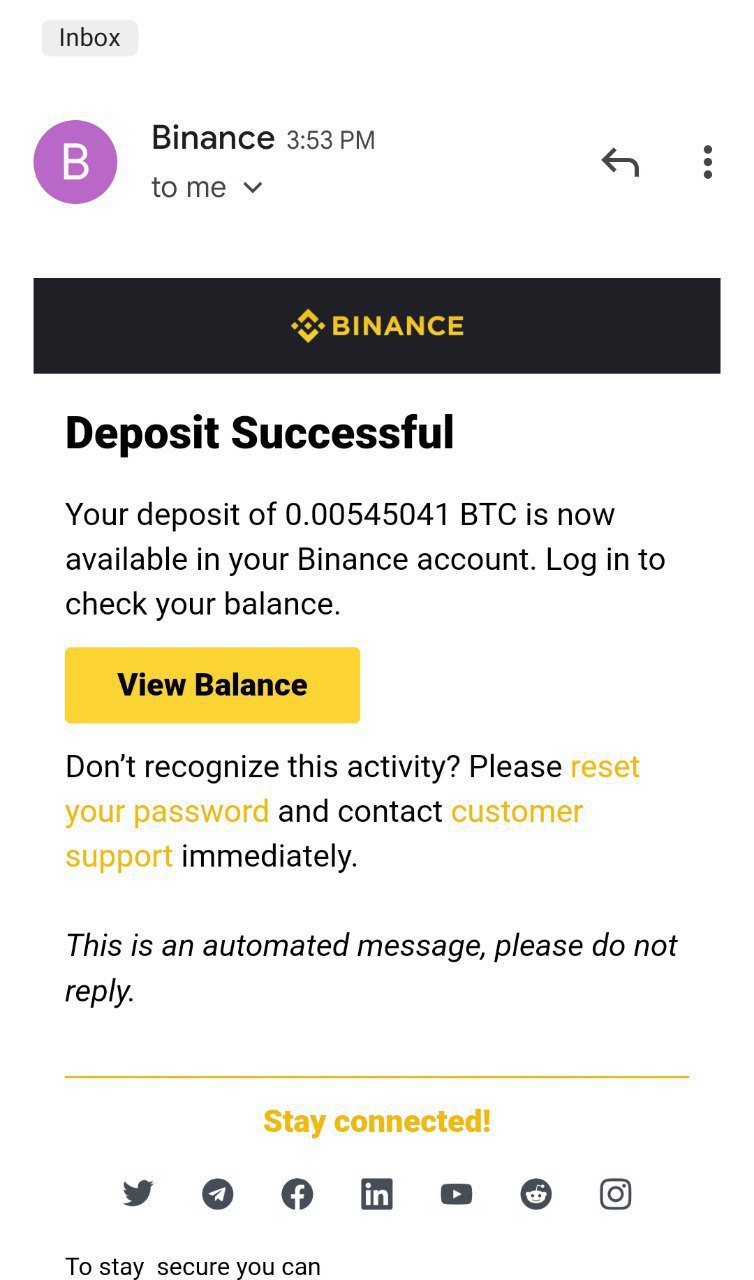Image resolution: width=754 pixels, height=1280 pixels.
Task: Tap the Instagram icon
Action: coord(615,1194)
